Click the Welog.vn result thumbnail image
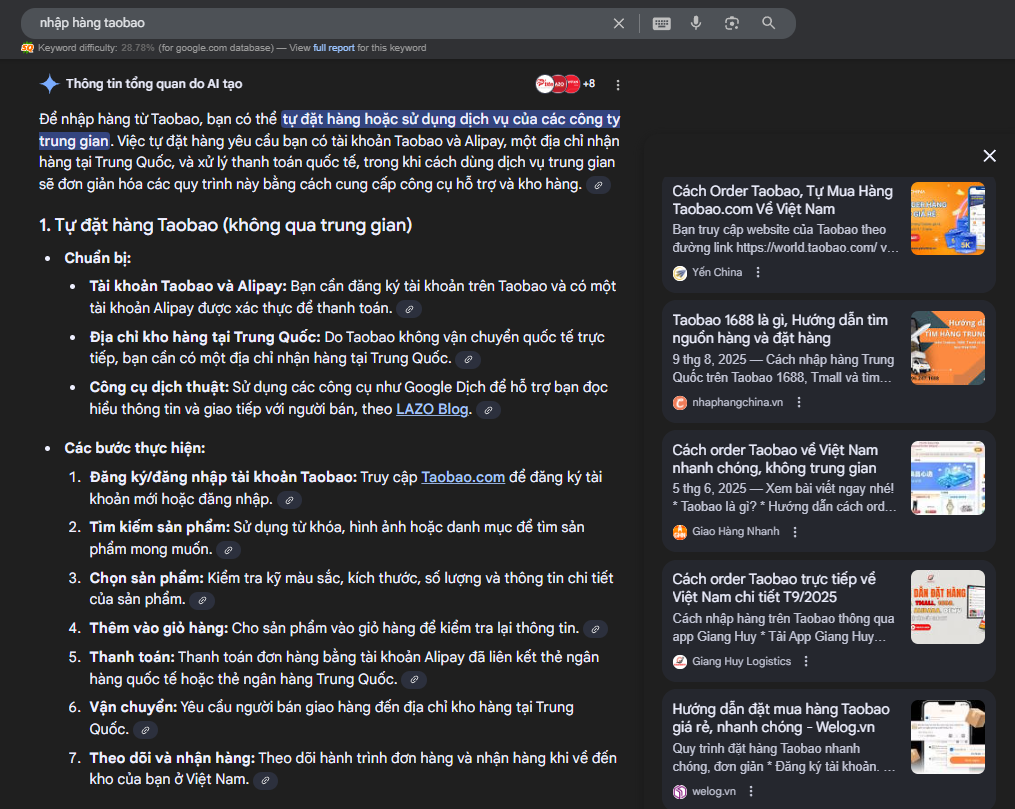The width and height of the screenshot is (1015, 809). click(x=947, y=736)
